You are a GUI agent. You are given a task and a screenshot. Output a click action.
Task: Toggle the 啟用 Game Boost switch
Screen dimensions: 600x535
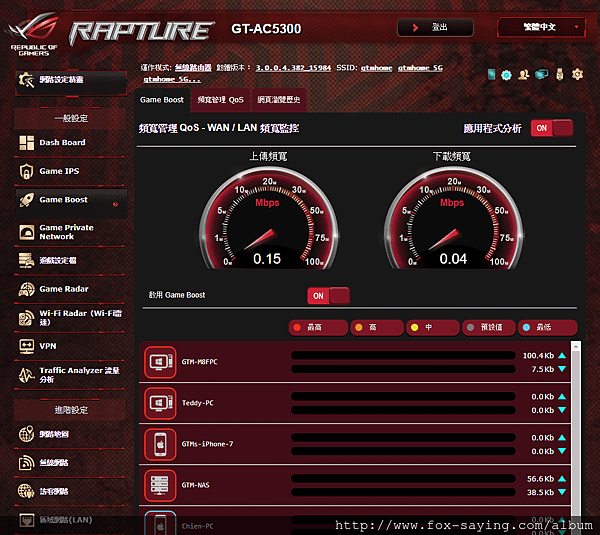(328, 296)
